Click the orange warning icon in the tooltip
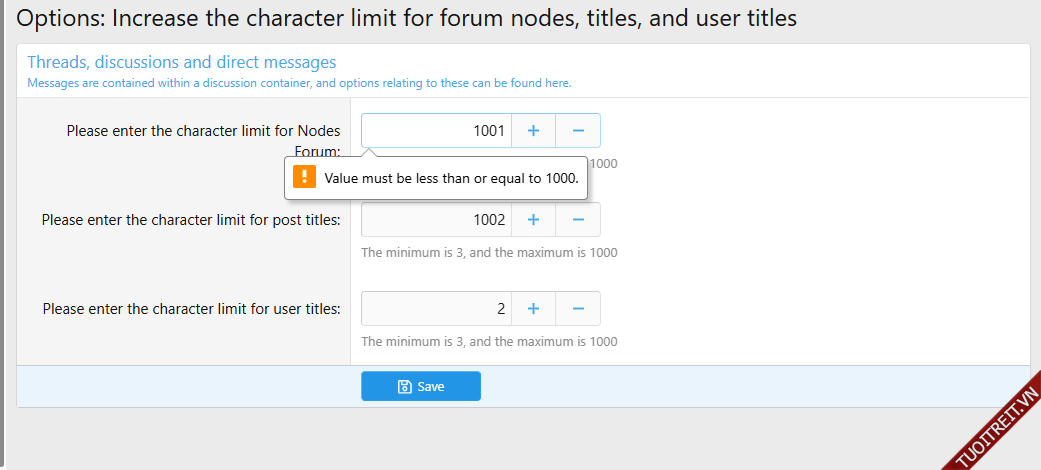The image size is (1041, 470). 304,178
